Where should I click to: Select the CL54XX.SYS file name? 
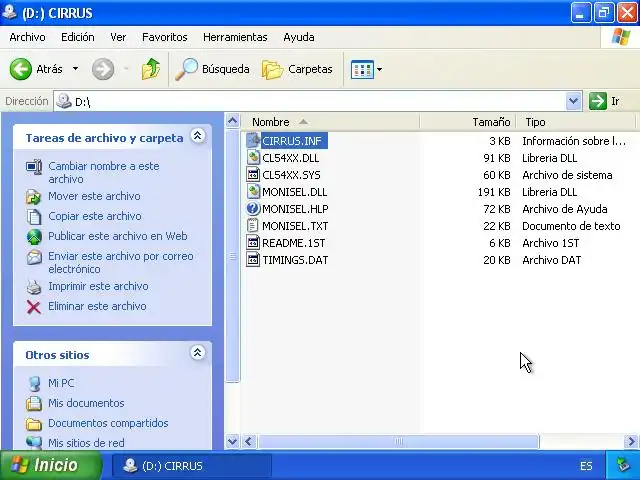[x=291, y=175]
